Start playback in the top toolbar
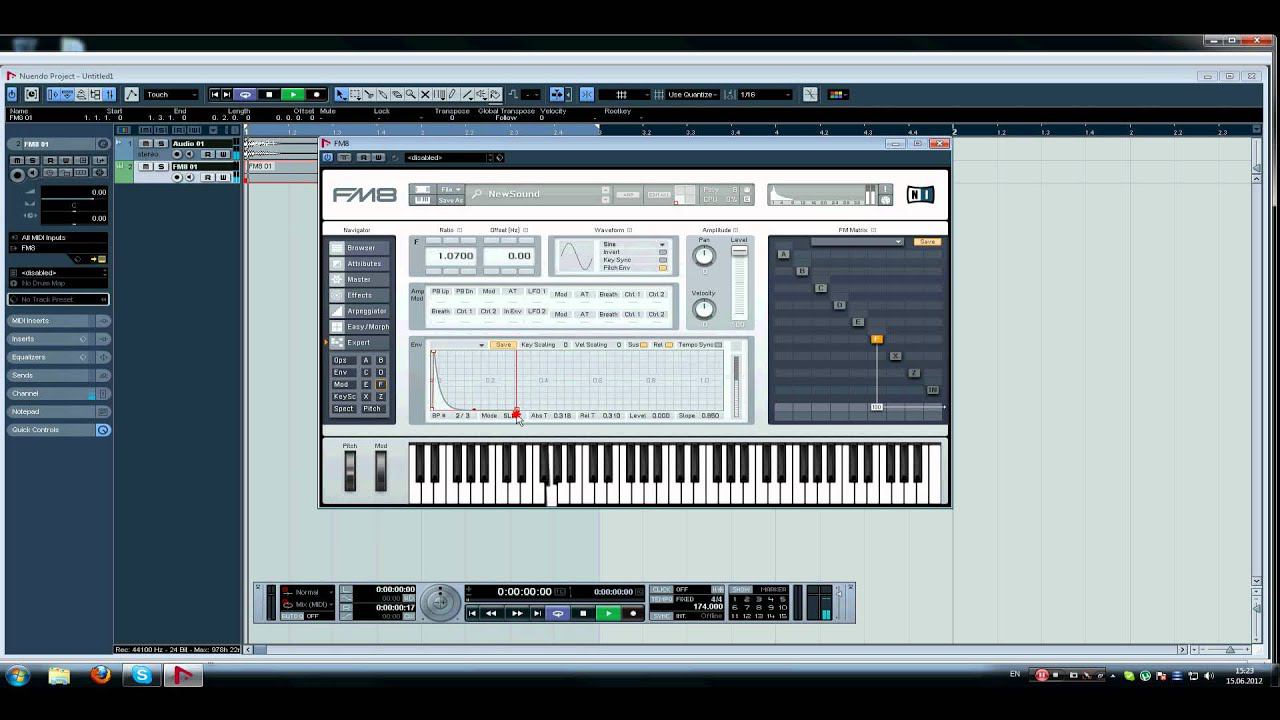 point(293,94)
